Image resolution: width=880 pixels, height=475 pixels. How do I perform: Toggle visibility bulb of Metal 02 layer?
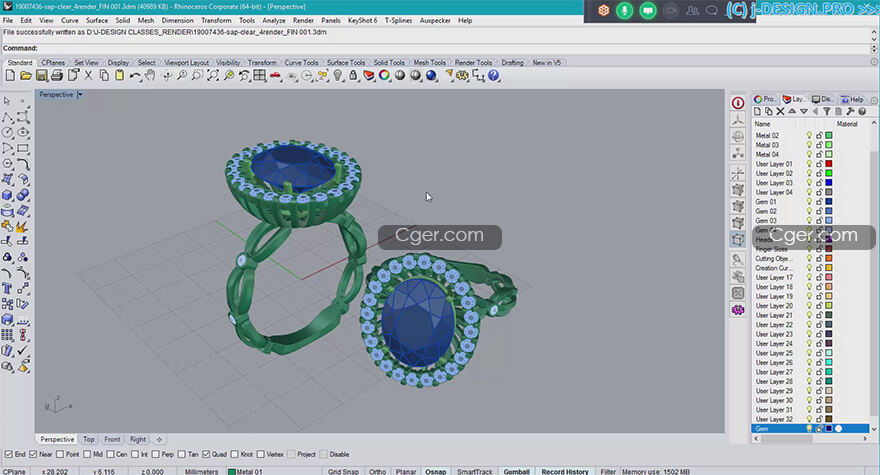[809, 135]
